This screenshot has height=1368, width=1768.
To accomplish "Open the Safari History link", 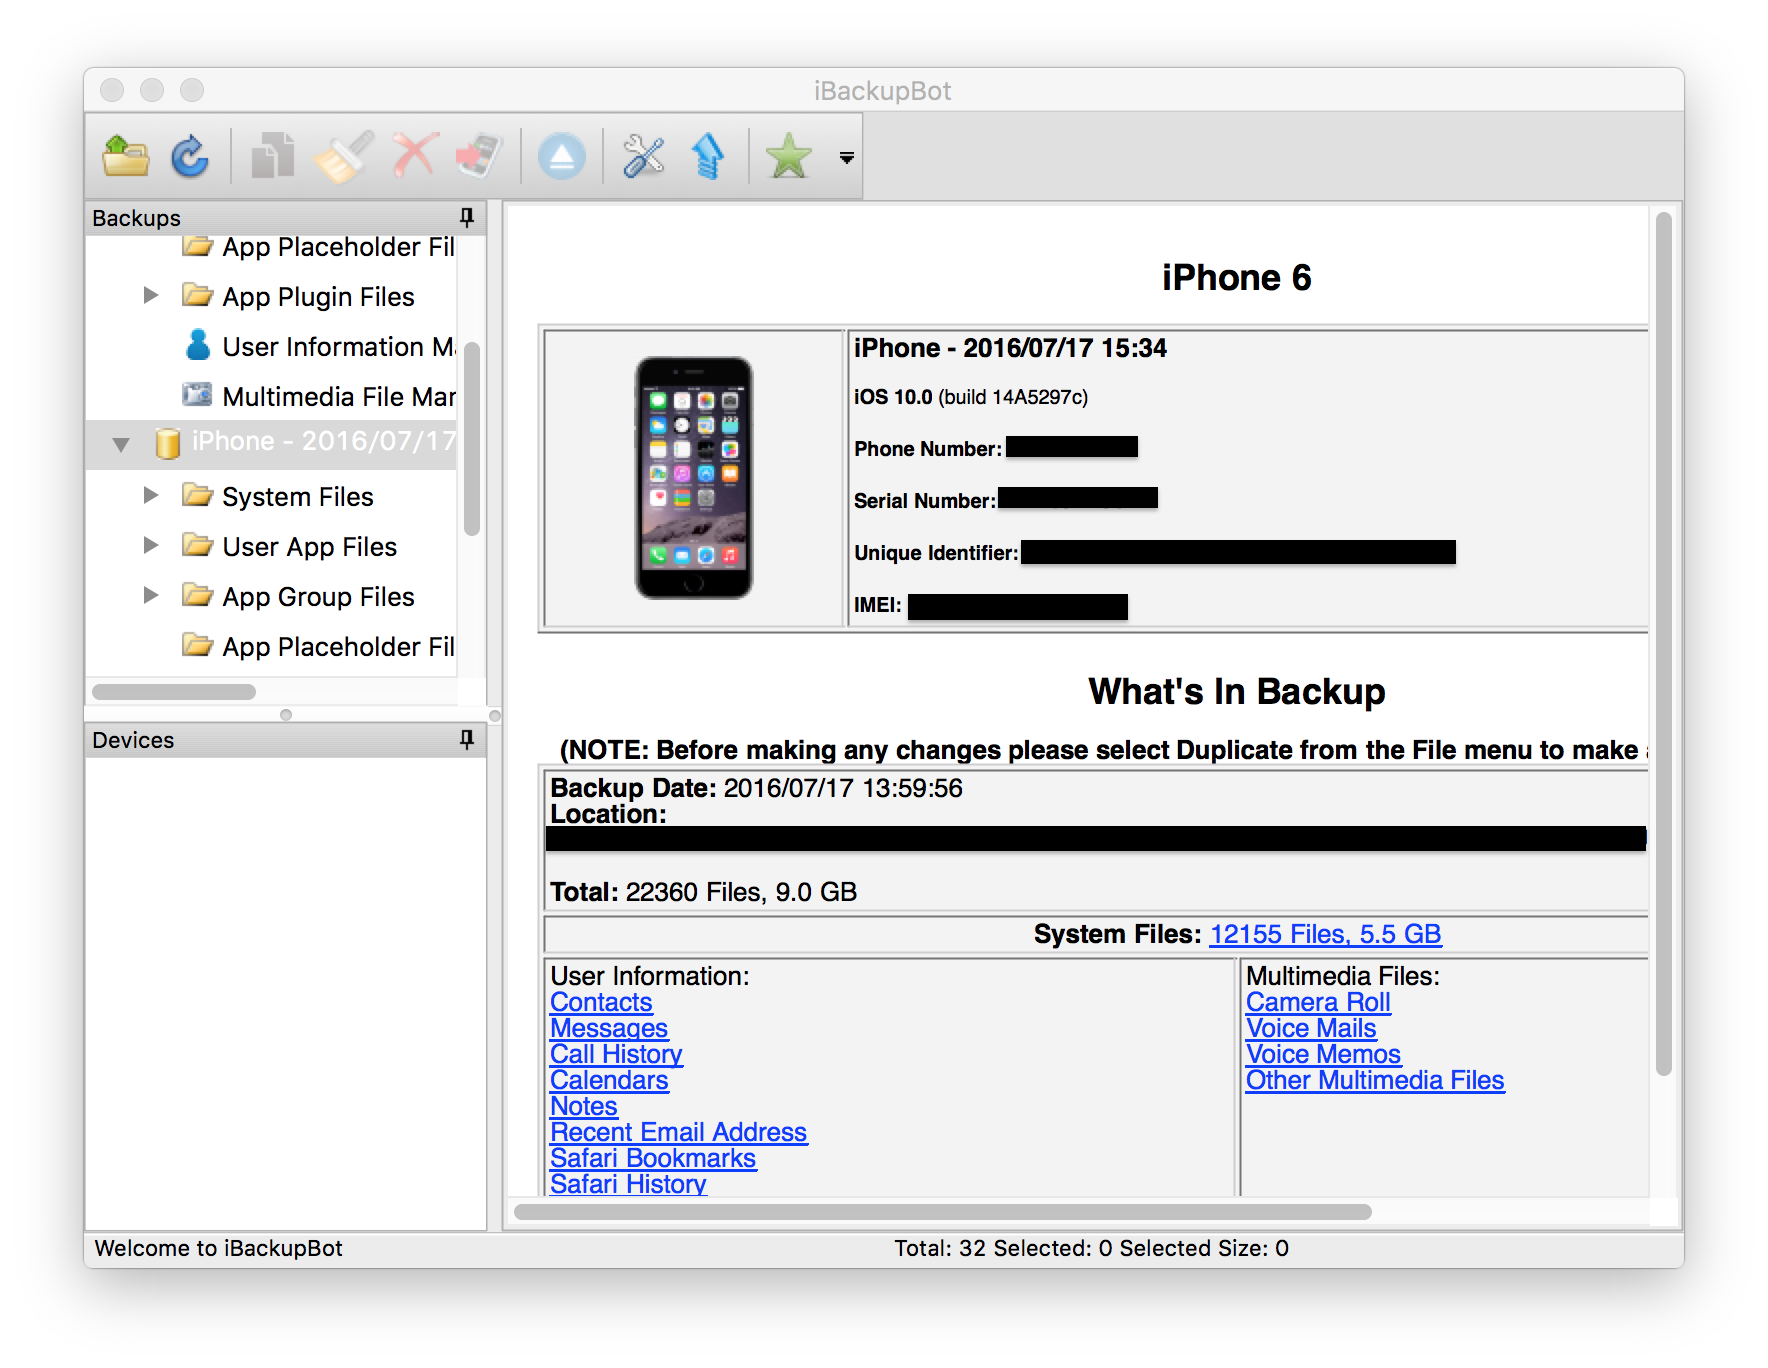I will click(628, 1184).
